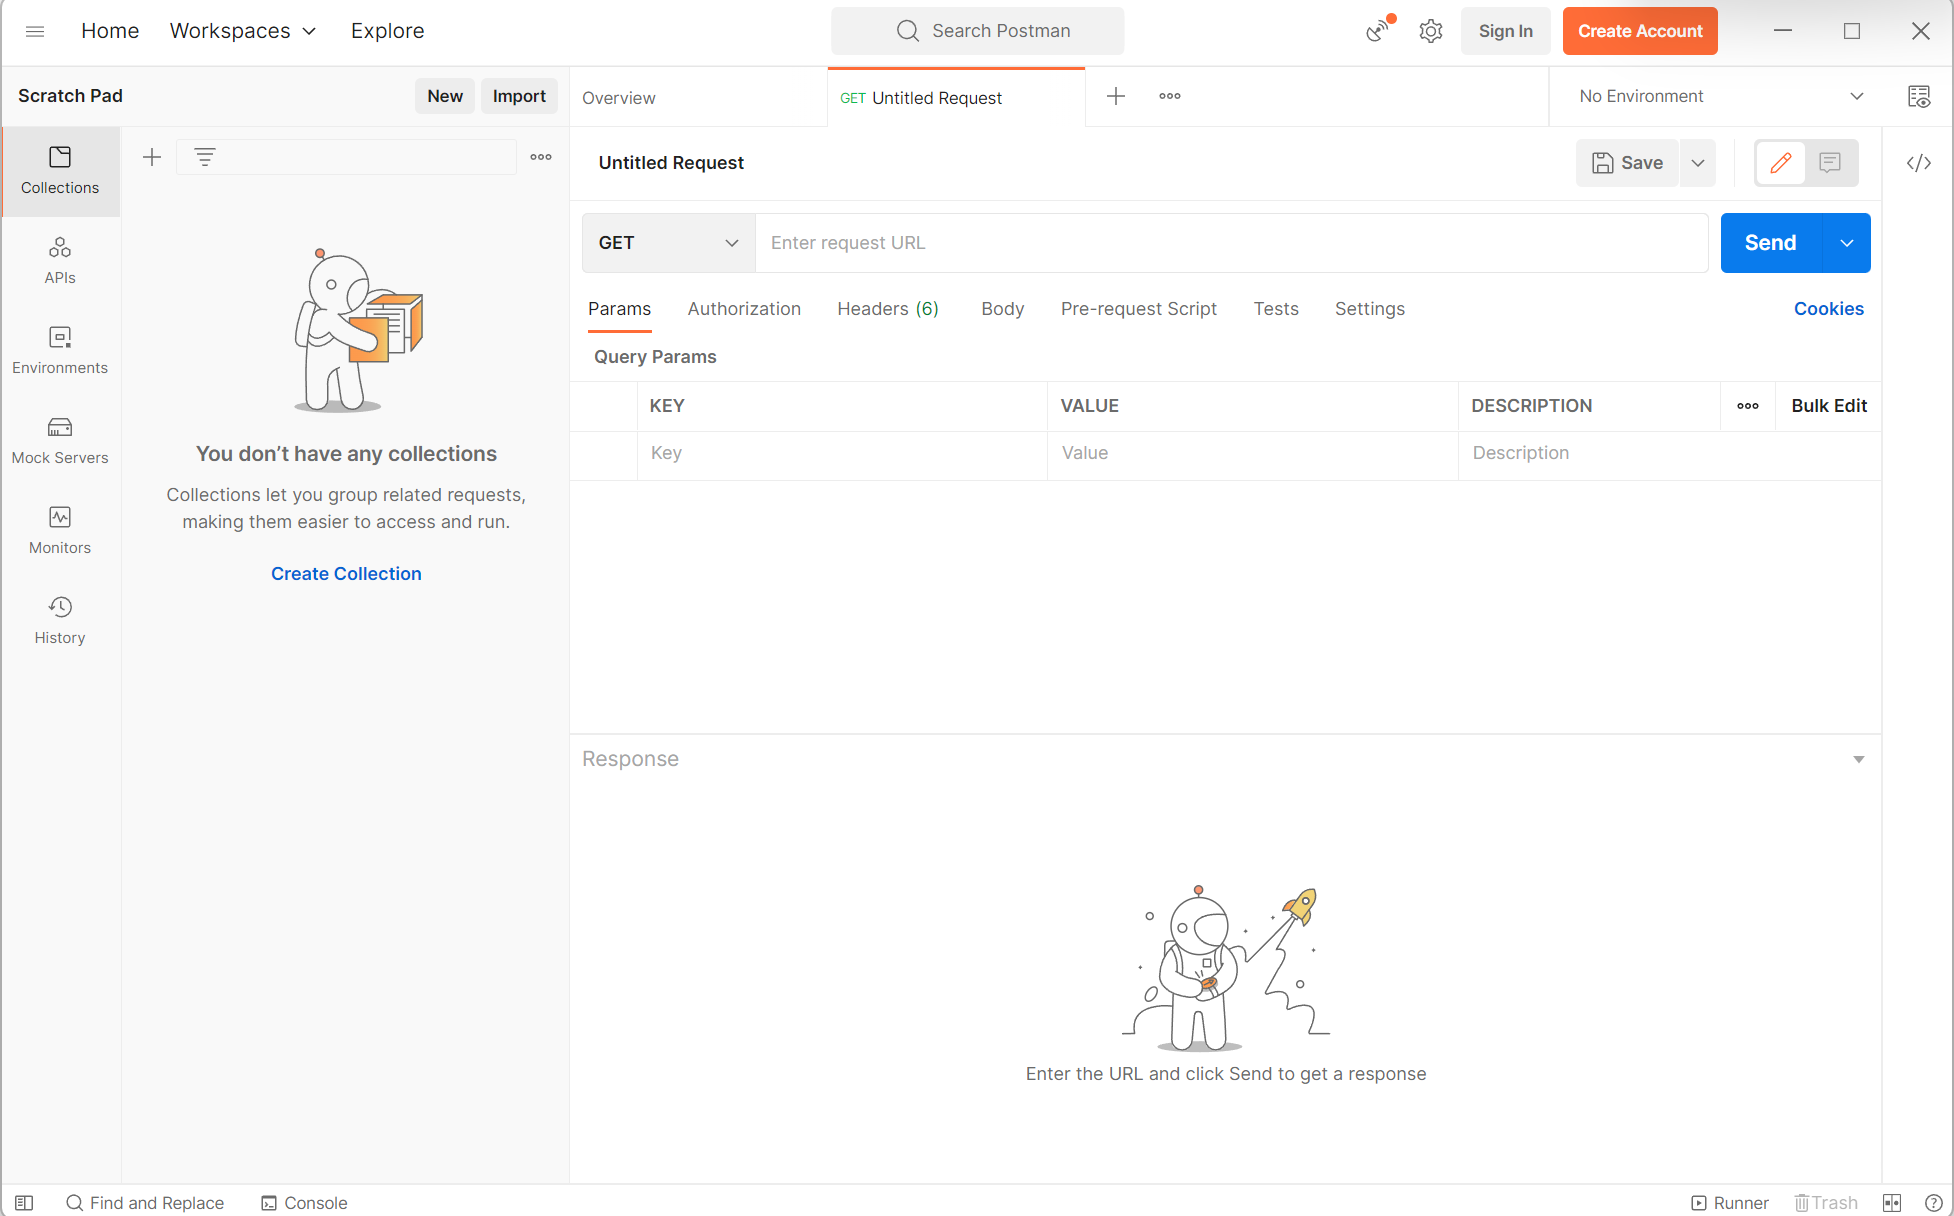Click the Enter request URL field
1954x1216 pixels.
click(1230, 243)
